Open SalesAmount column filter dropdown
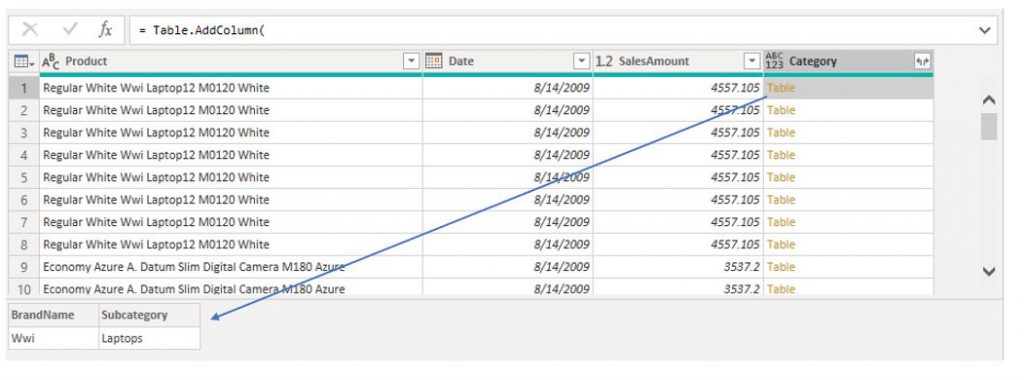The width and height of the screenshot is (1024, 380). click(752, 61)
